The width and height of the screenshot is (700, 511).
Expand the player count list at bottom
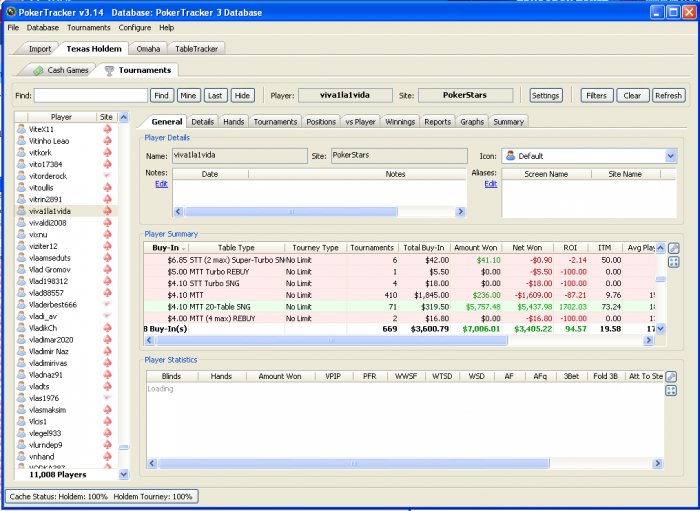coord(123,474)
